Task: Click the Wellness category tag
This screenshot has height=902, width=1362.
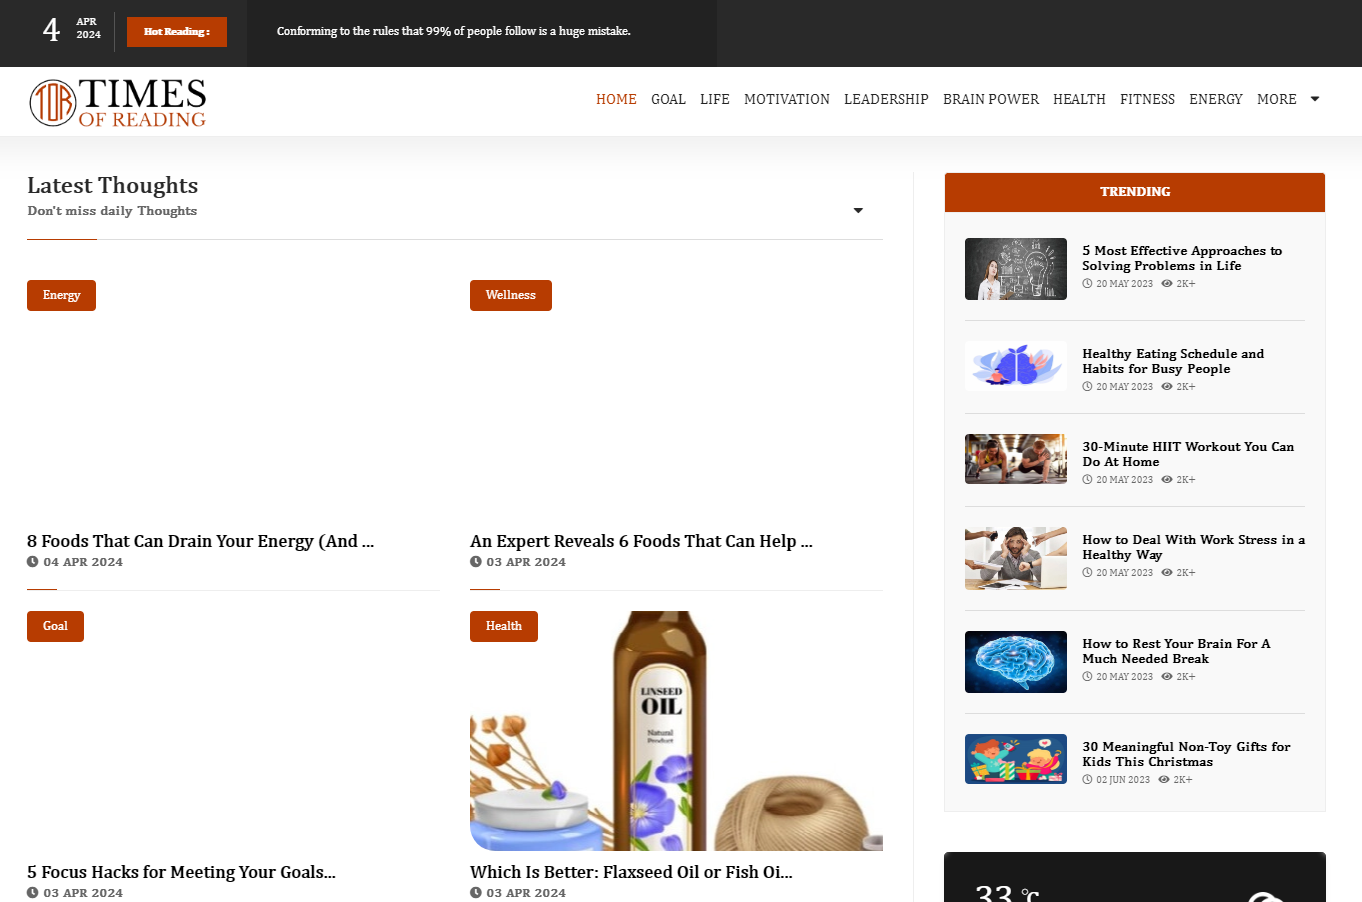Action: [x=510, y=295]
